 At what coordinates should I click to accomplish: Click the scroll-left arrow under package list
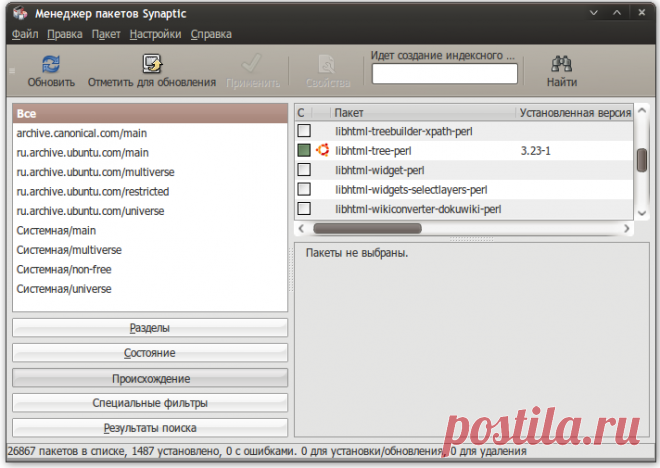tap(301, 229)
